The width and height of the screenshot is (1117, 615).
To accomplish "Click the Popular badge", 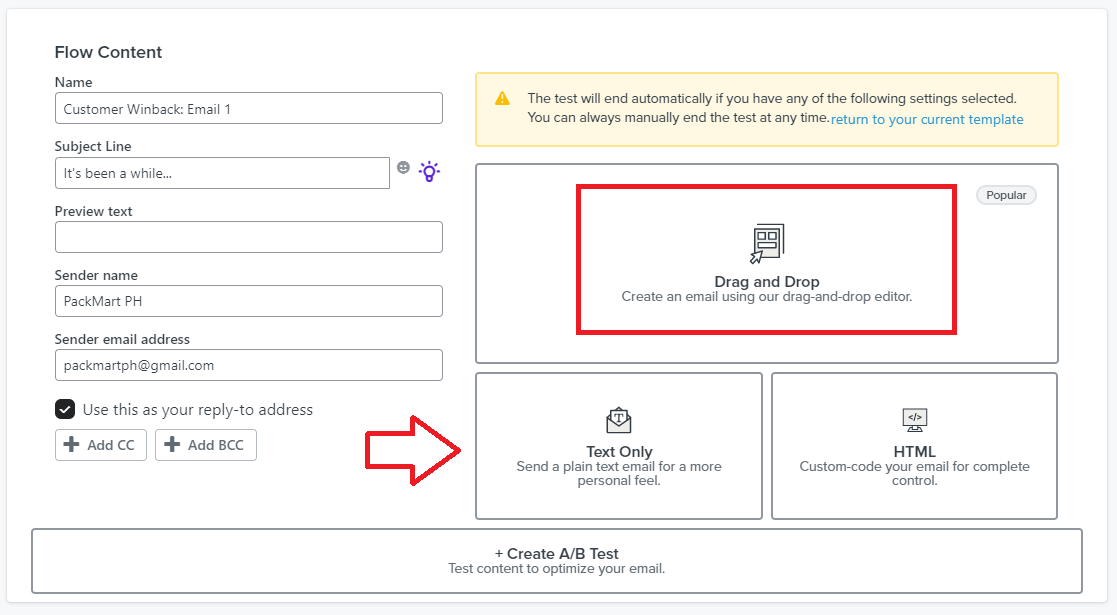I will click(x=1006, y=195).
